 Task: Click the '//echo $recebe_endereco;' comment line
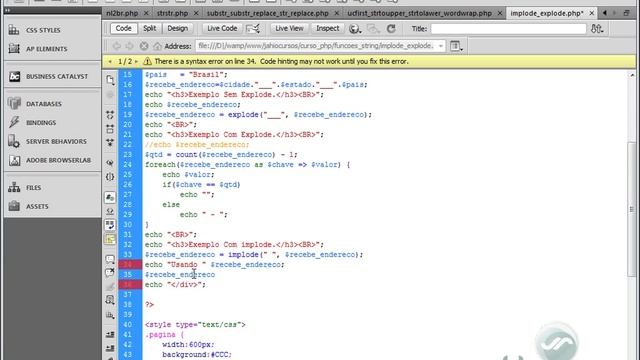point(197,145)
